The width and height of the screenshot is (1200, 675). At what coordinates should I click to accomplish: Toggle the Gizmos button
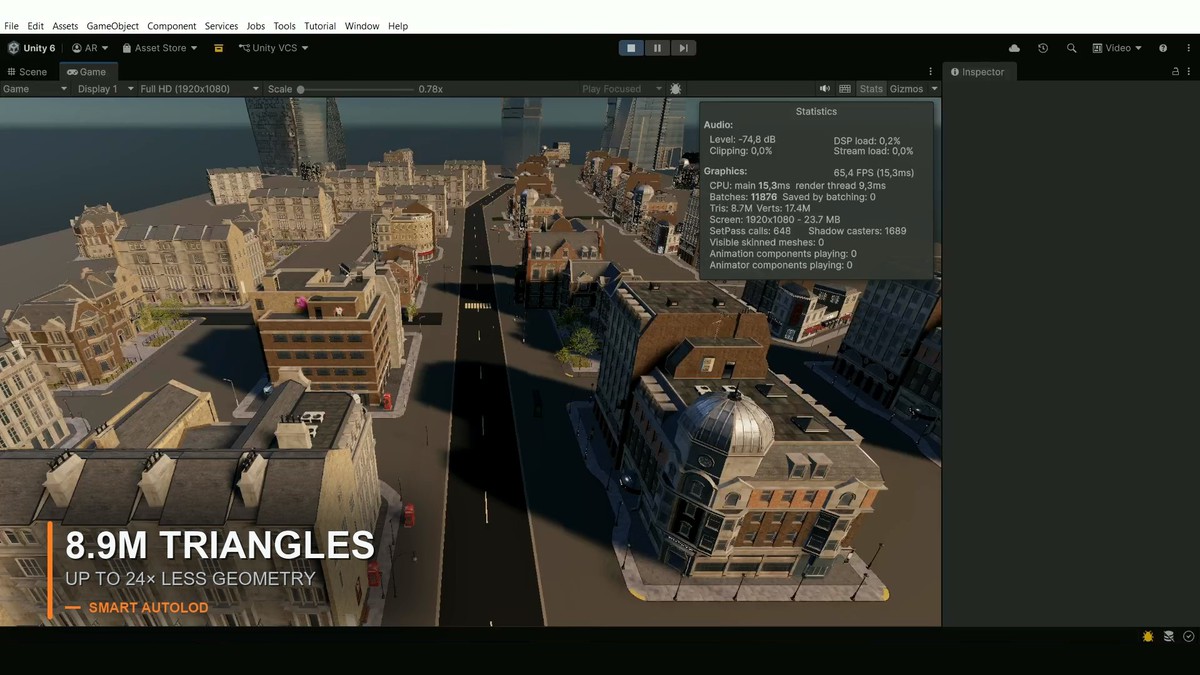click(907, 89)
